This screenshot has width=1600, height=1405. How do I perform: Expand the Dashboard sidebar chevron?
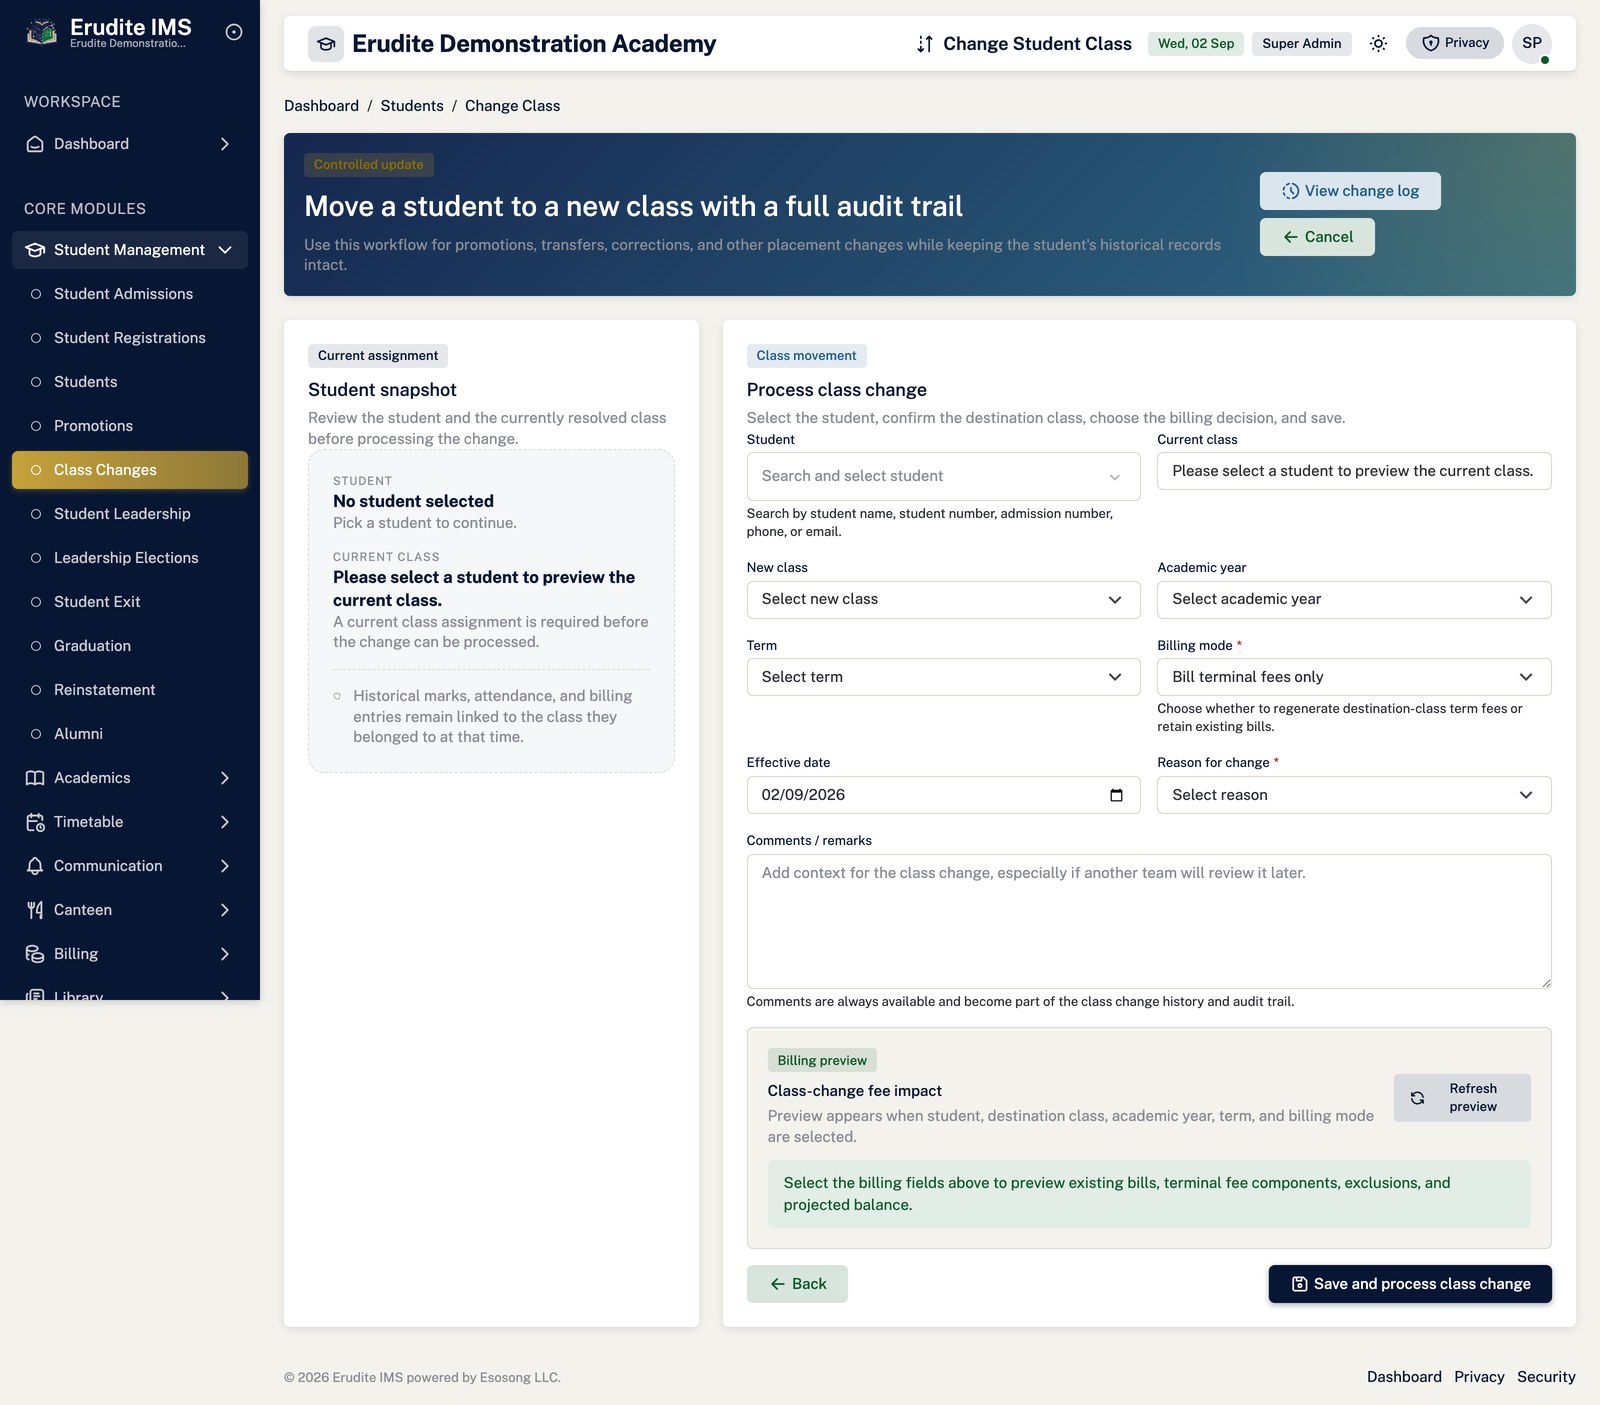click(225, 144)
